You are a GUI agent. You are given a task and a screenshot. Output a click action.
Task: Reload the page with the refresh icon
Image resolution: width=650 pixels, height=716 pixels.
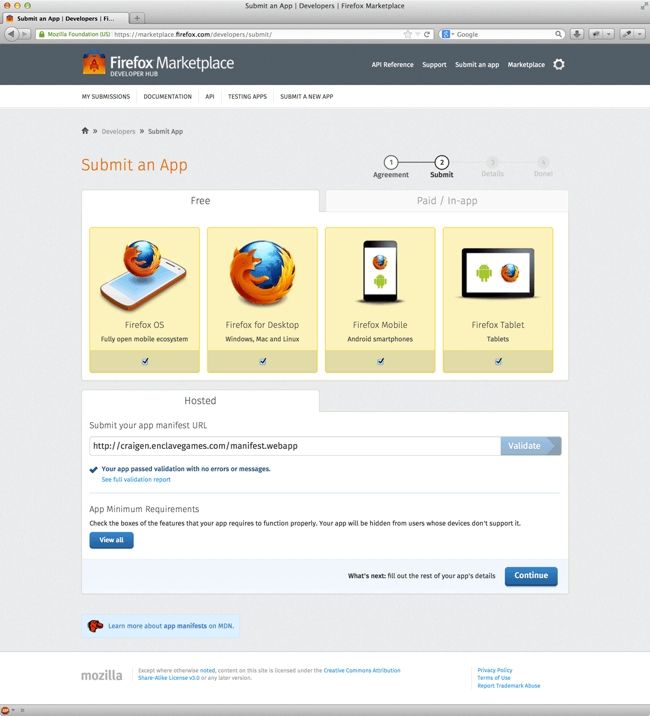[x=427, y=34]
